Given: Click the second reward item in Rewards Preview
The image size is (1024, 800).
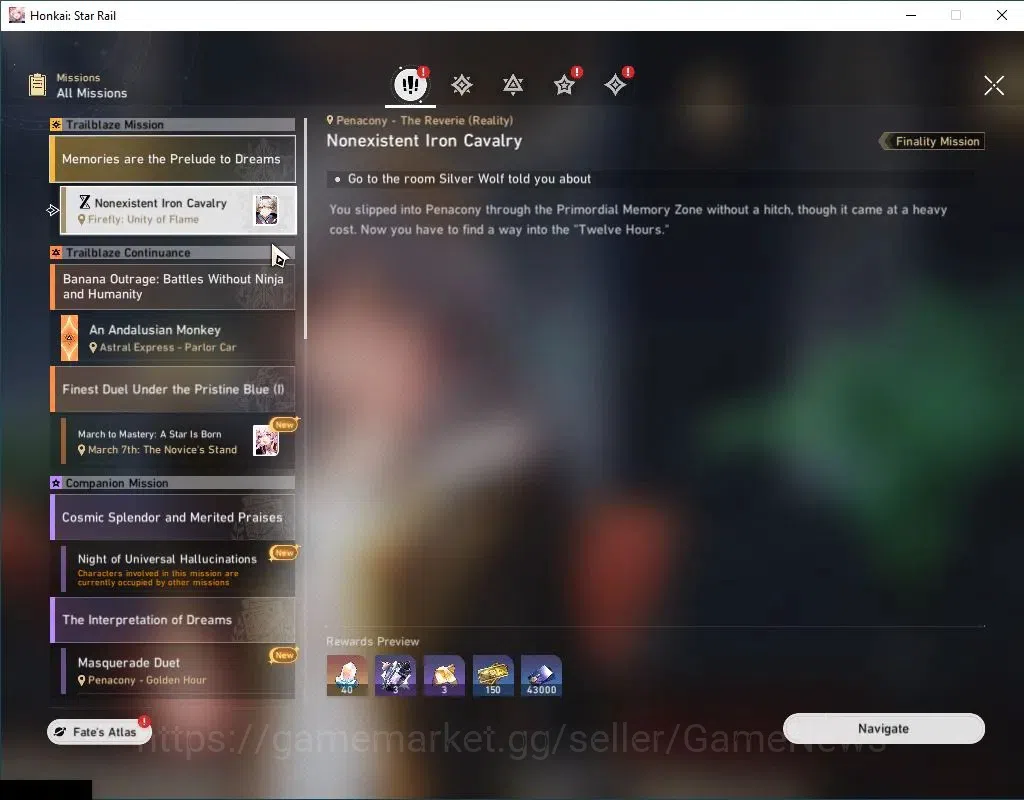Looking at the screenshot, I should point(395,676).
